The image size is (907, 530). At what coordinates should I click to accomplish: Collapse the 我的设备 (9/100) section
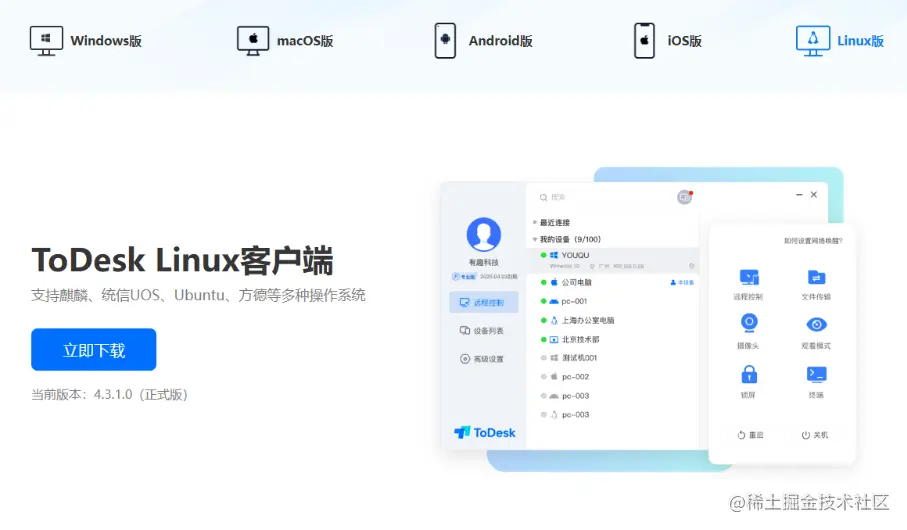coord(567,239)
